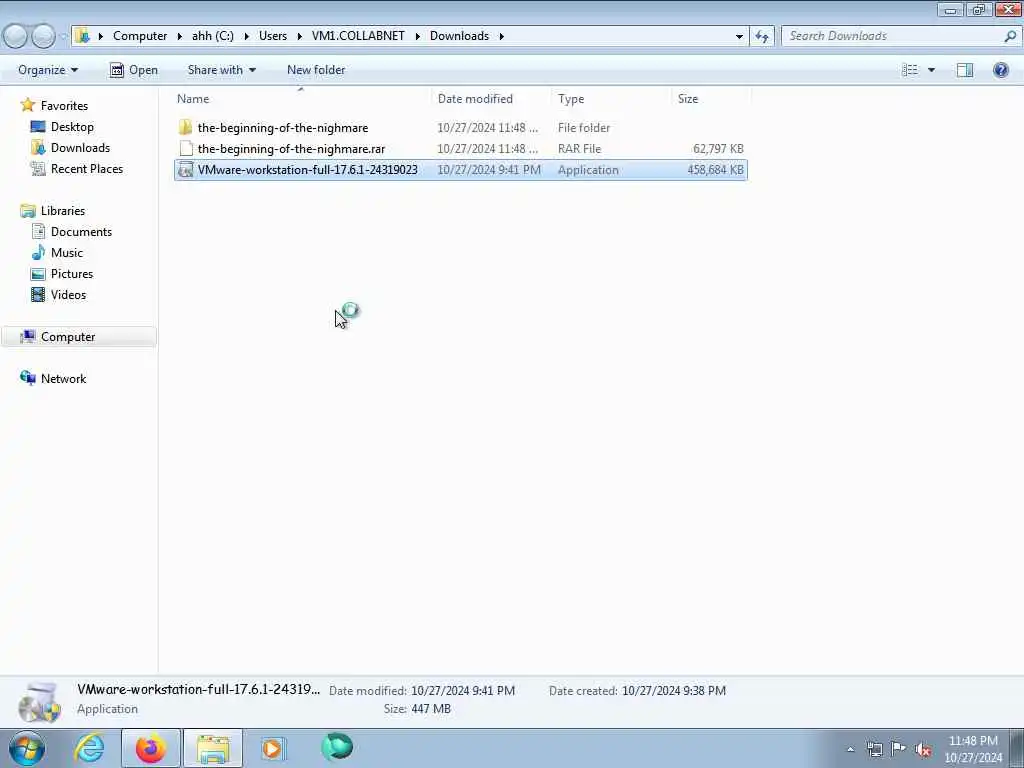
Task: Go to VM1.COLLABNET in the breadcrumb
Action: point(358,36)
